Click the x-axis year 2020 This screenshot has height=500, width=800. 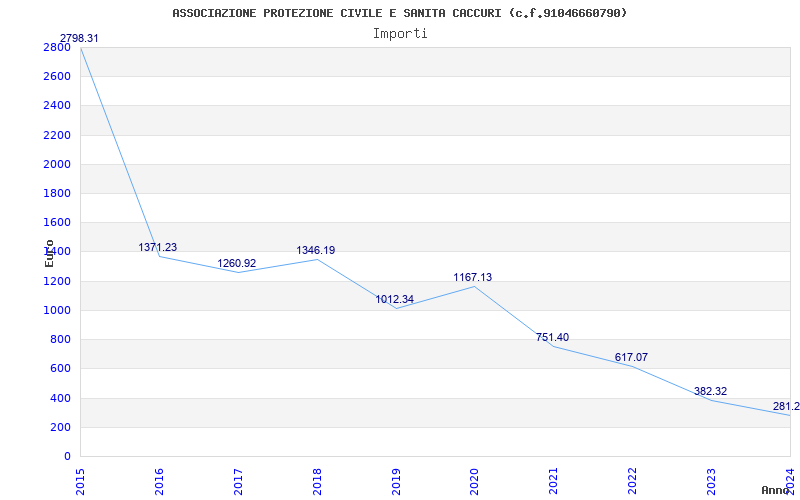point(474,481)
